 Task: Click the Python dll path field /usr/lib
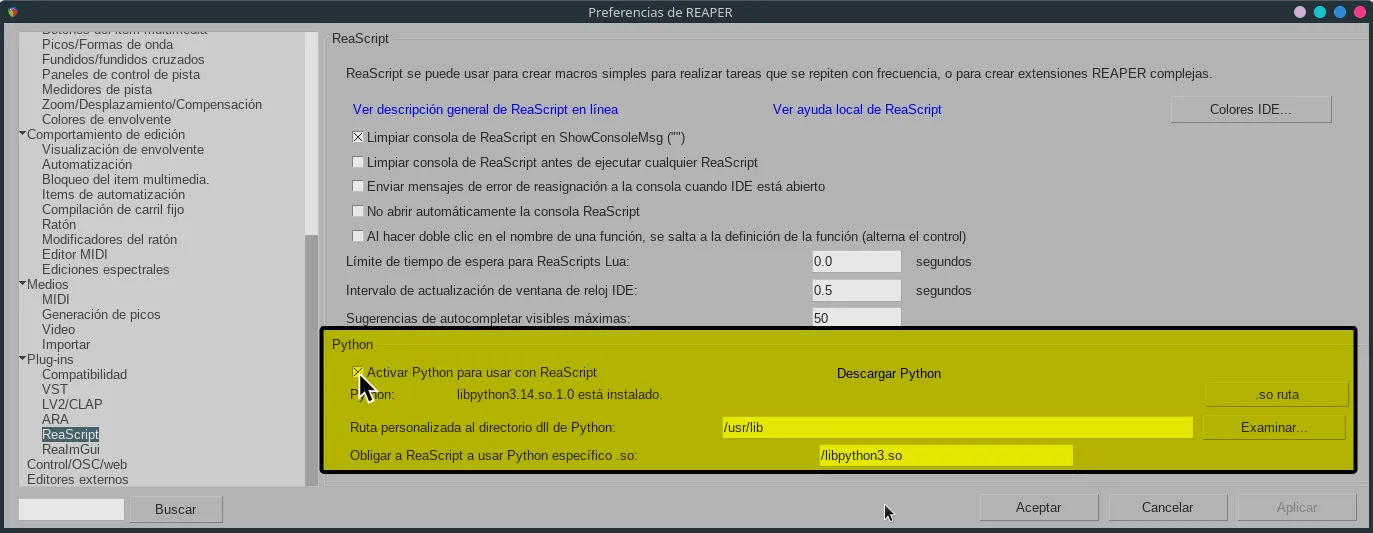tap(957, 428)
